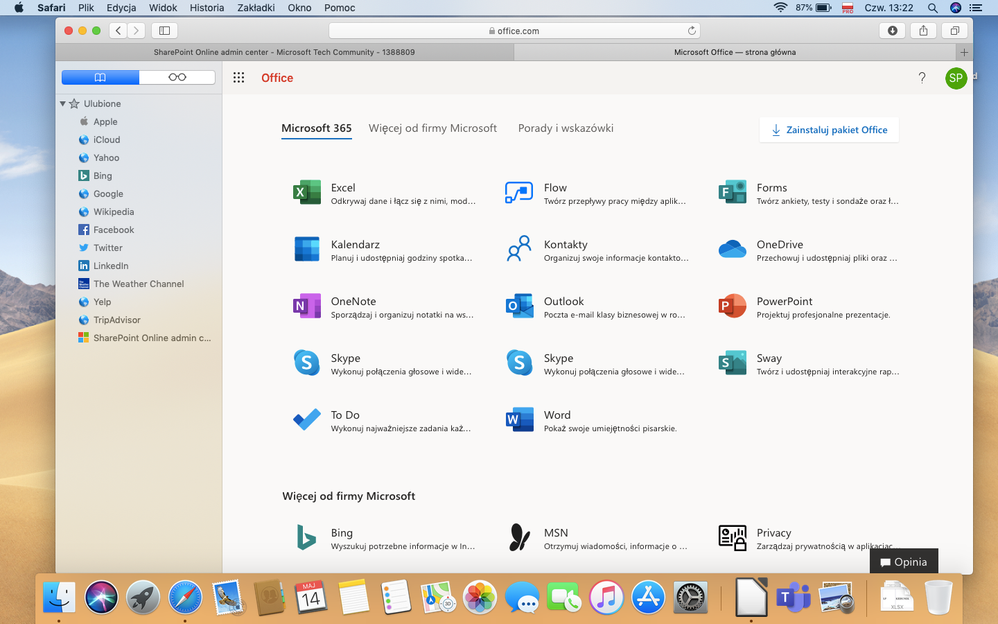
Task: Open the TripAdvisor bookmark
Action: click(x=116, y=320)
